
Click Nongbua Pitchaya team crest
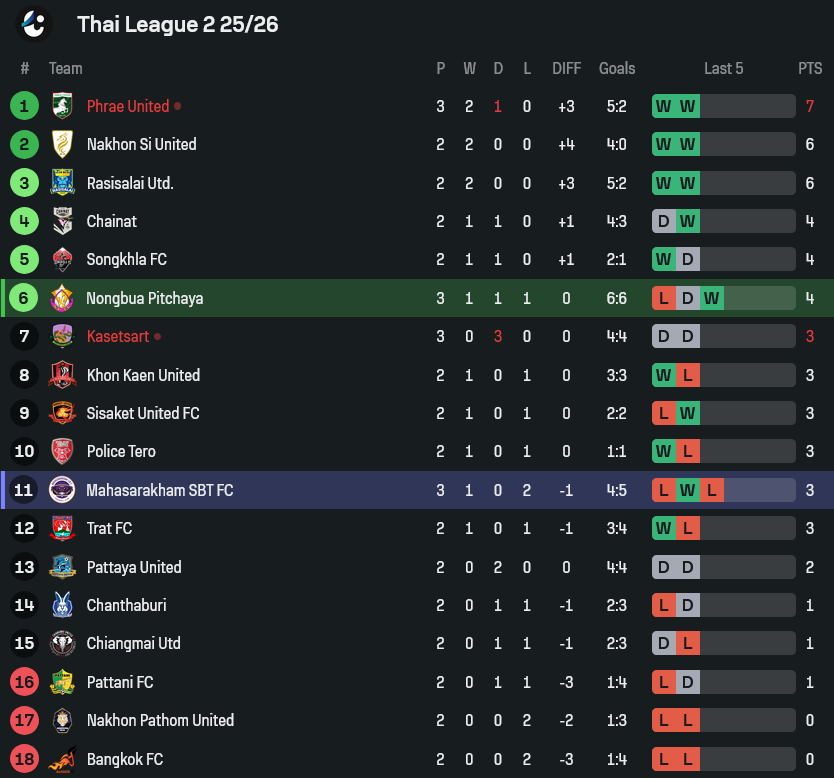click(x=62, y=298)
